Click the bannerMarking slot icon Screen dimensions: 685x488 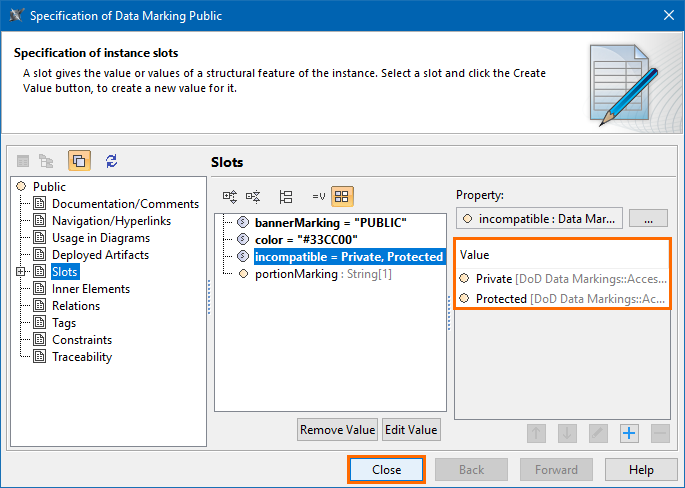[x=243, y=222]
